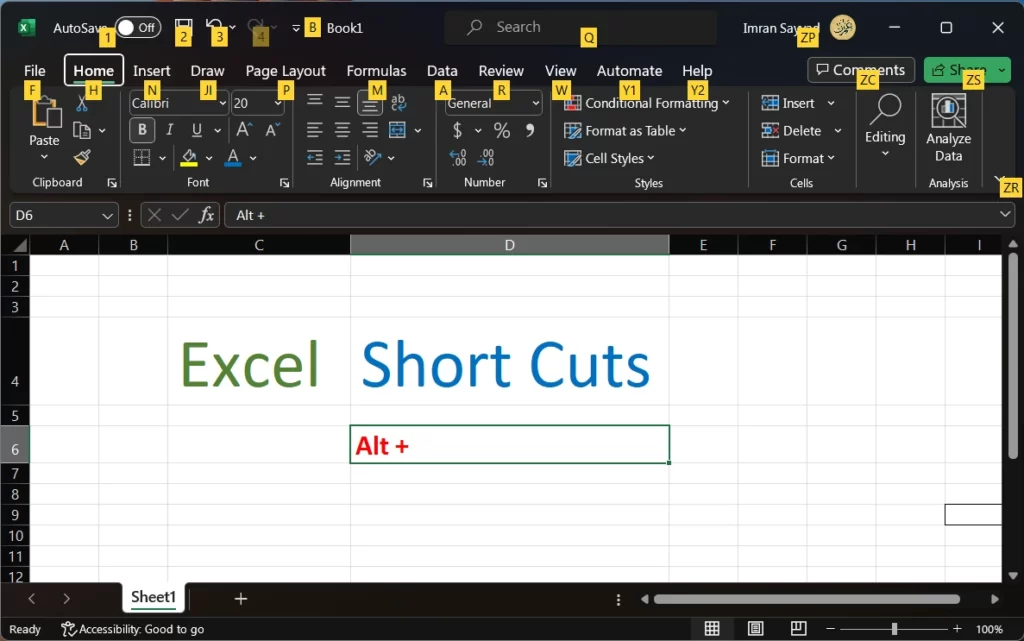1024x641 pixels.
Task: Open the Calibri font name dropdown
Action: (222, 103)
